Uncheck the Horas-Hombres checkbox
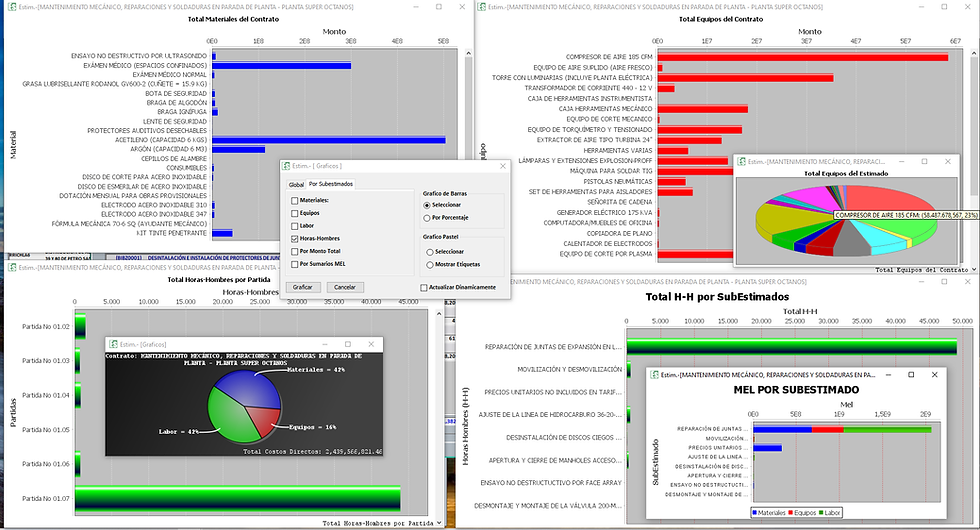Viewport: 980px width, 530px height. click(294, 239)
